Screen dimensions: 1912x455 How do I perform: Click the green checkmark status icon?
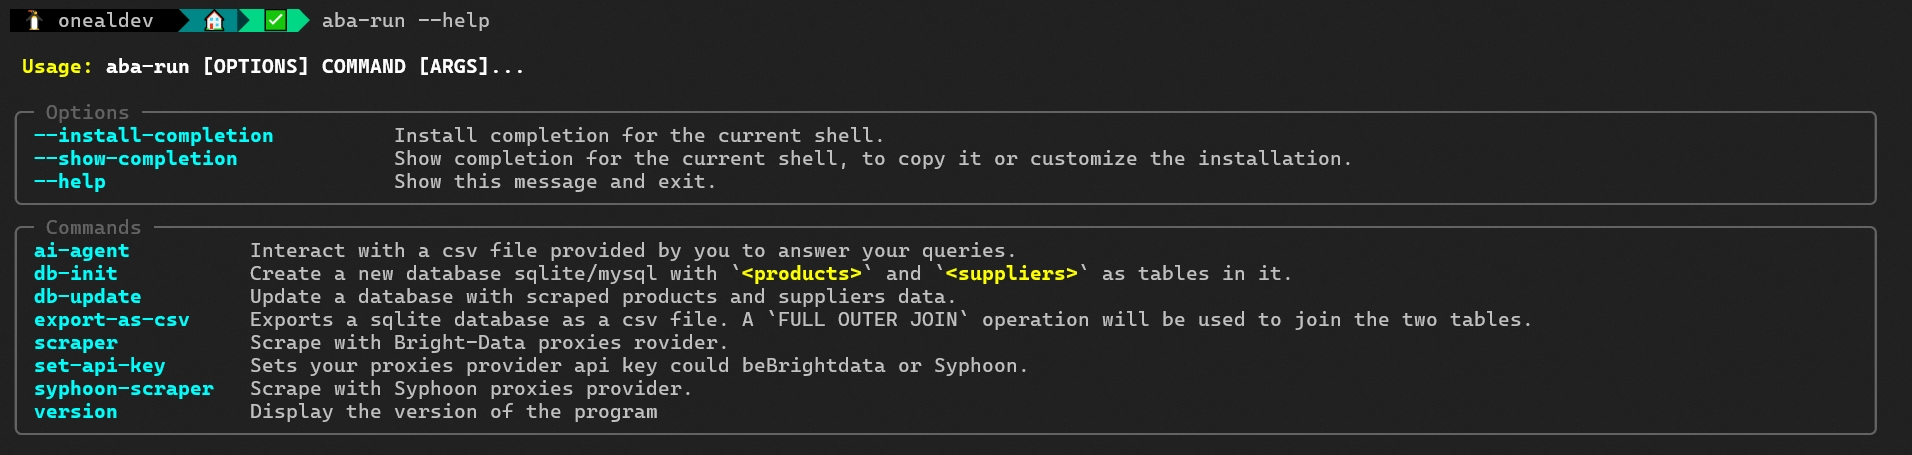(x=276, y=21)
